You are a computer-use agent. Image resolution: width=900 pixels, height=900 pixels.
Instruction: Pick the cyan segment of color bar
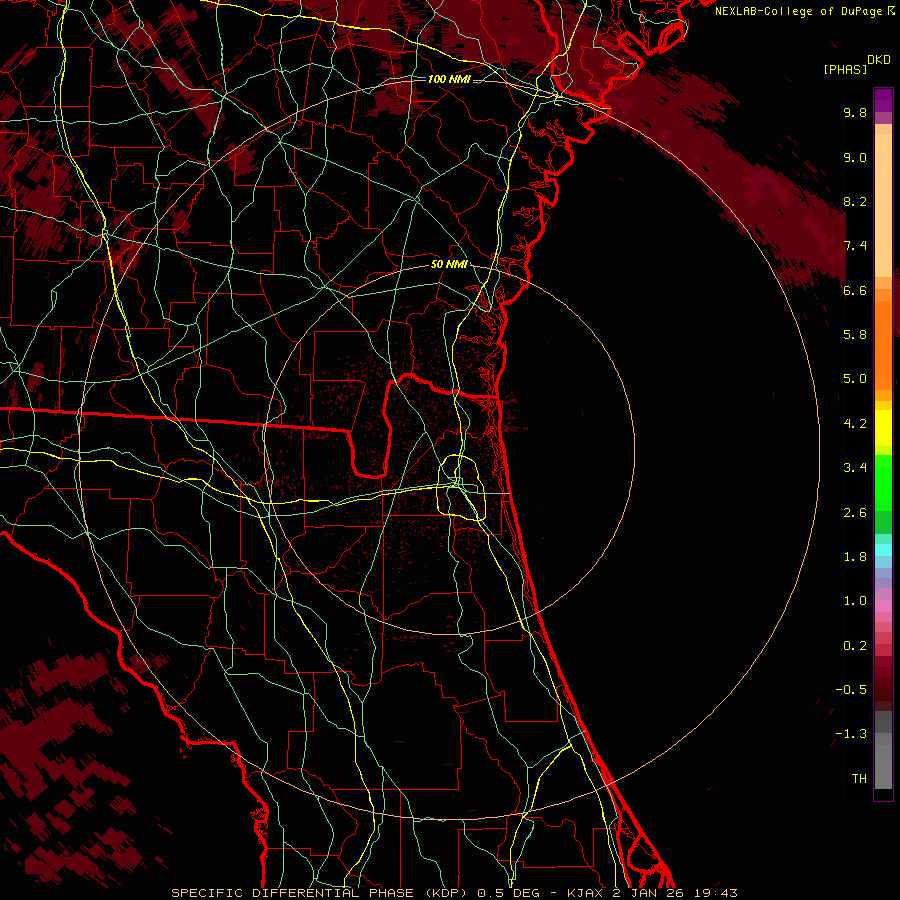[883, 550]
